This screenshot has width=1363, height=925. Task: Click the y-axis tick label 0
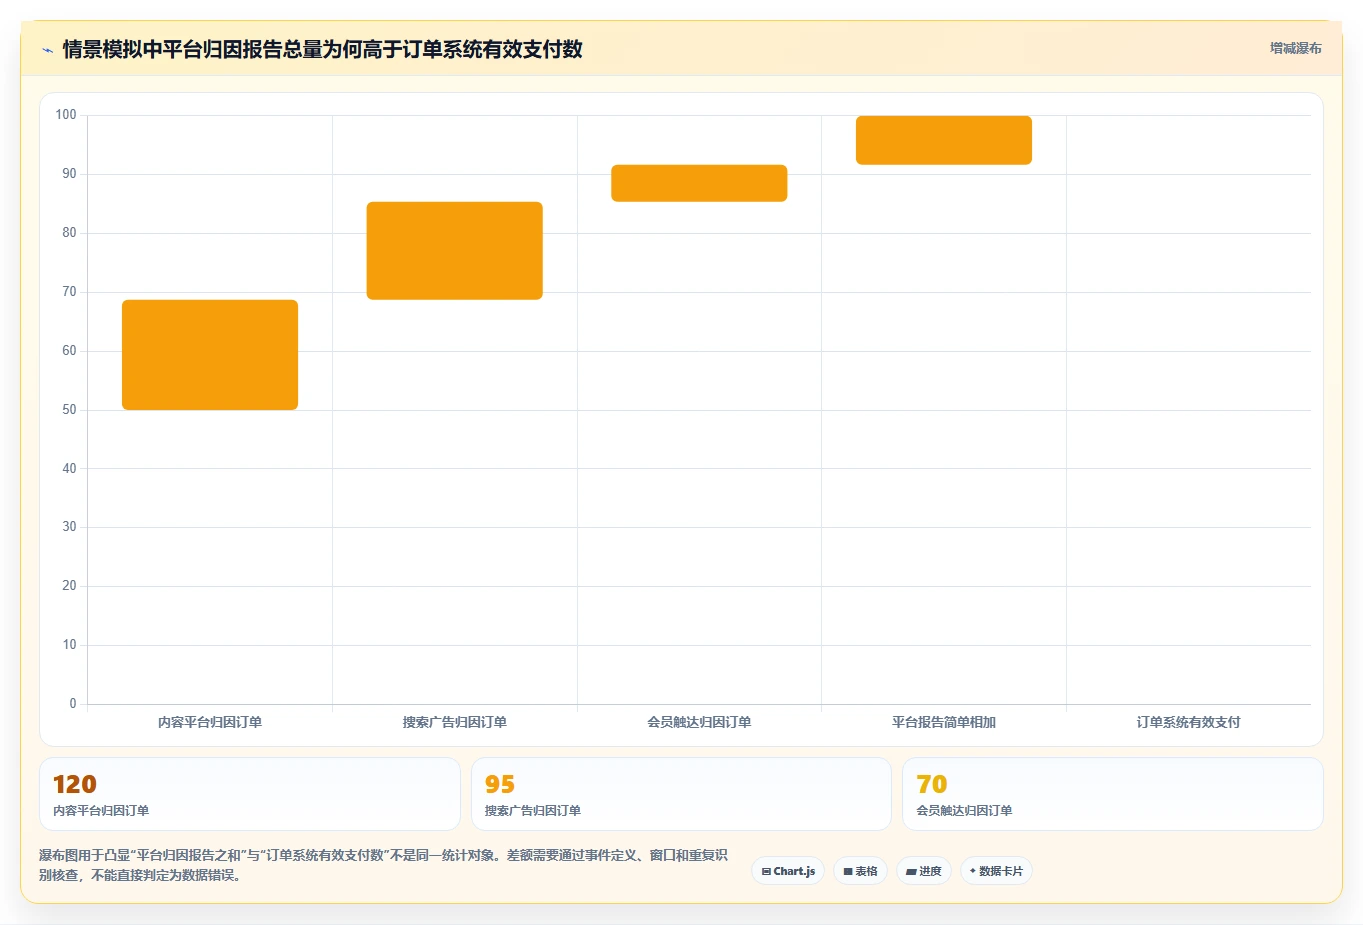point(73,704)
